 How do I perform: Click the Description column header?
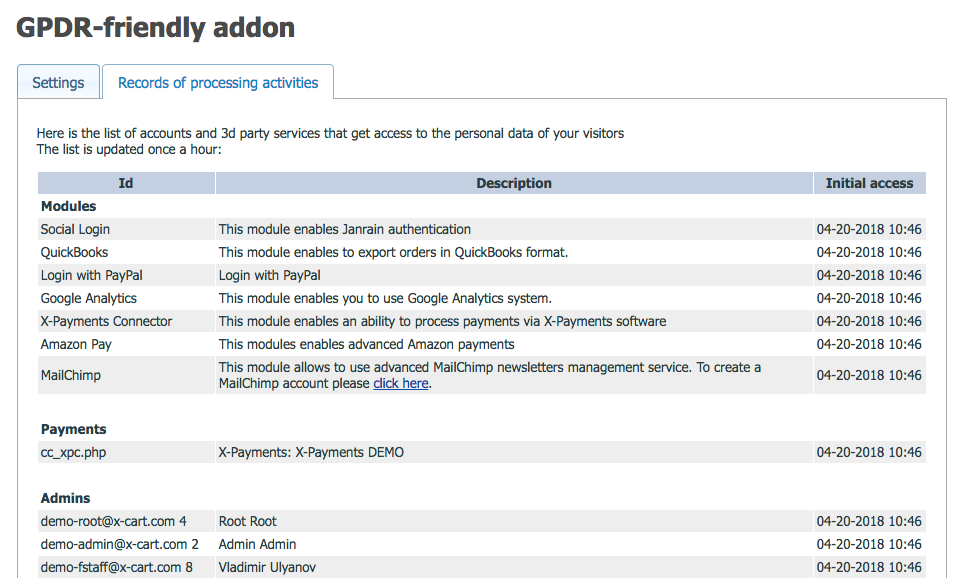pos(514,183)
